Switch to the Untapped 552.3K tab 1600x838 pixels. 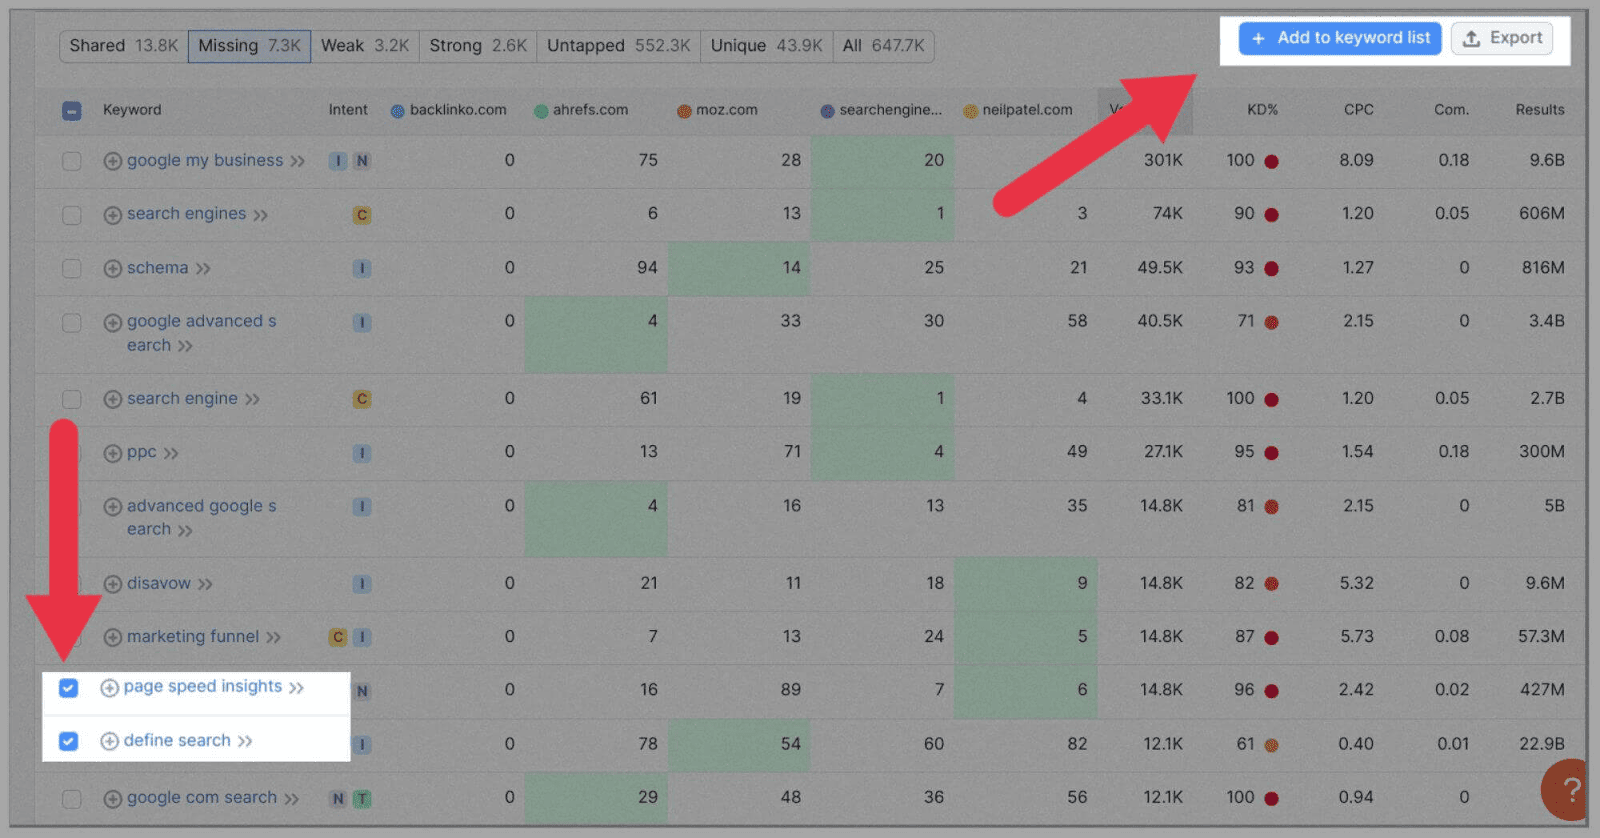(x=619, y=46)
